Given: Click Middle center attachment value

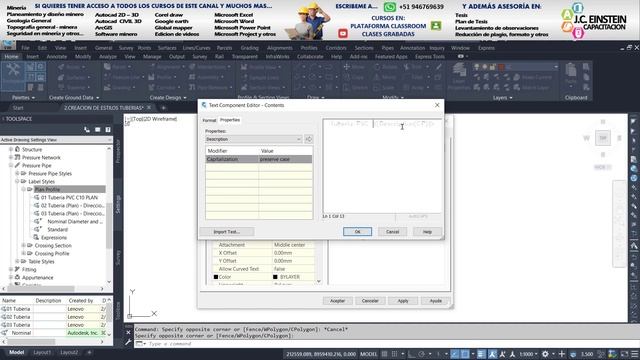Looking at the screenshot, I should coord(289,245).
